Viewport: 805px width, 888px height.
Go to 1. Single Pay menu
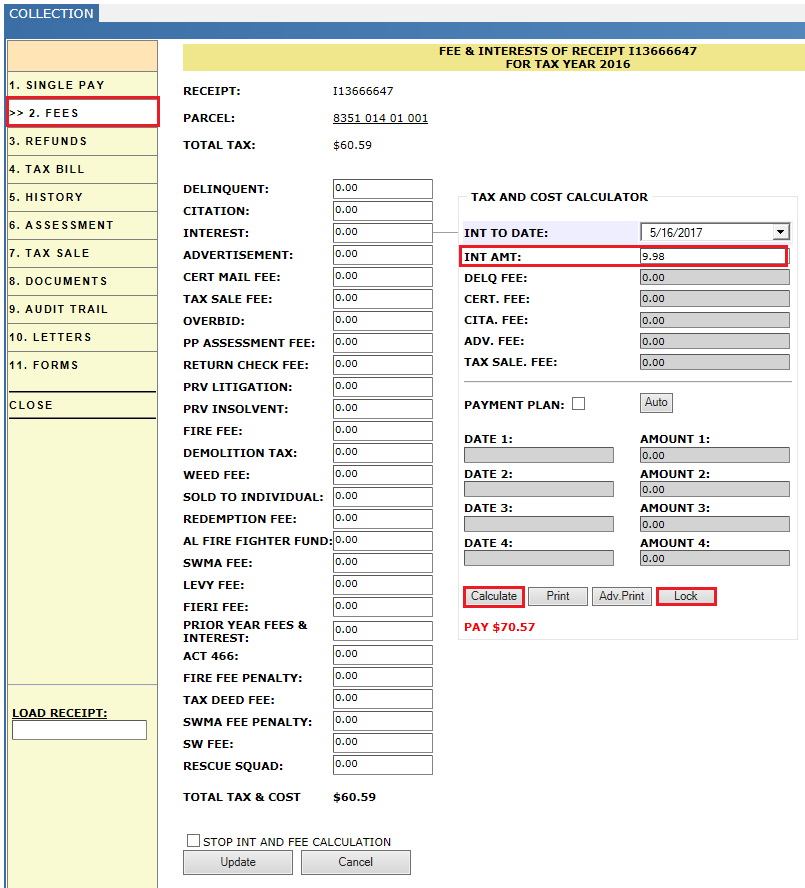[x=82, y=85]
